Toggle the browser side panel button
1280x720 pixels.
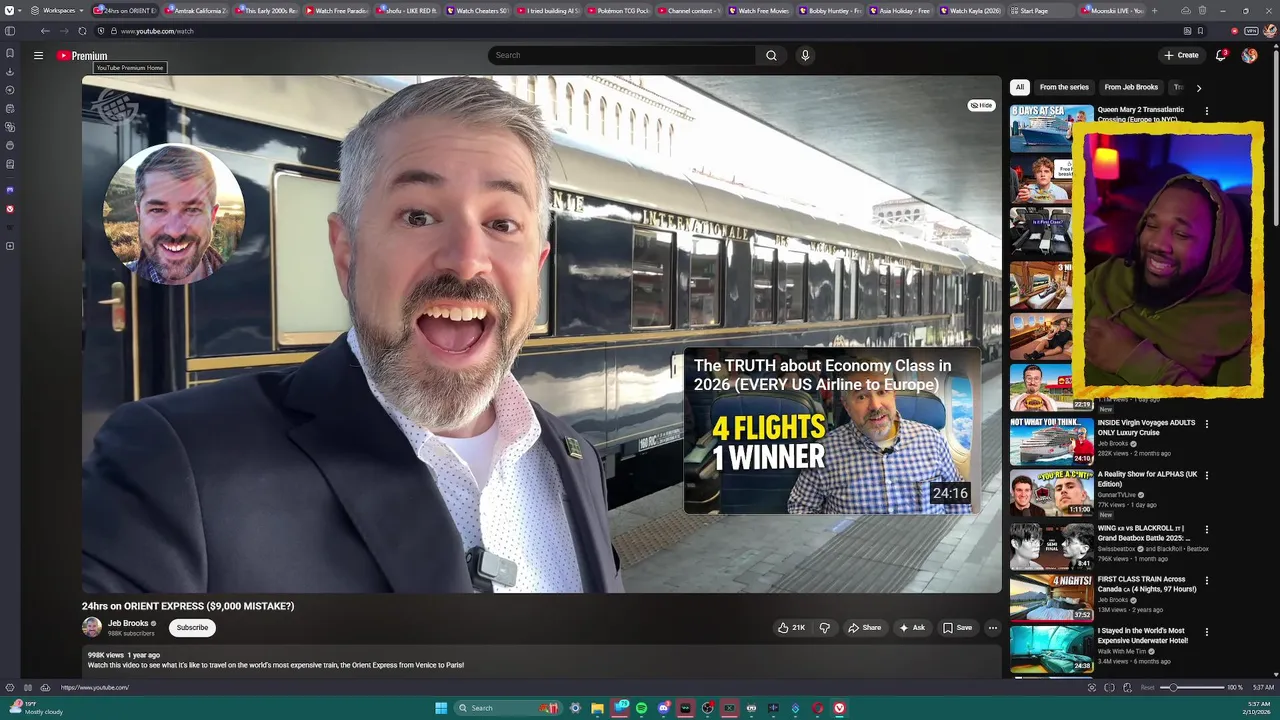click(10, 31)
